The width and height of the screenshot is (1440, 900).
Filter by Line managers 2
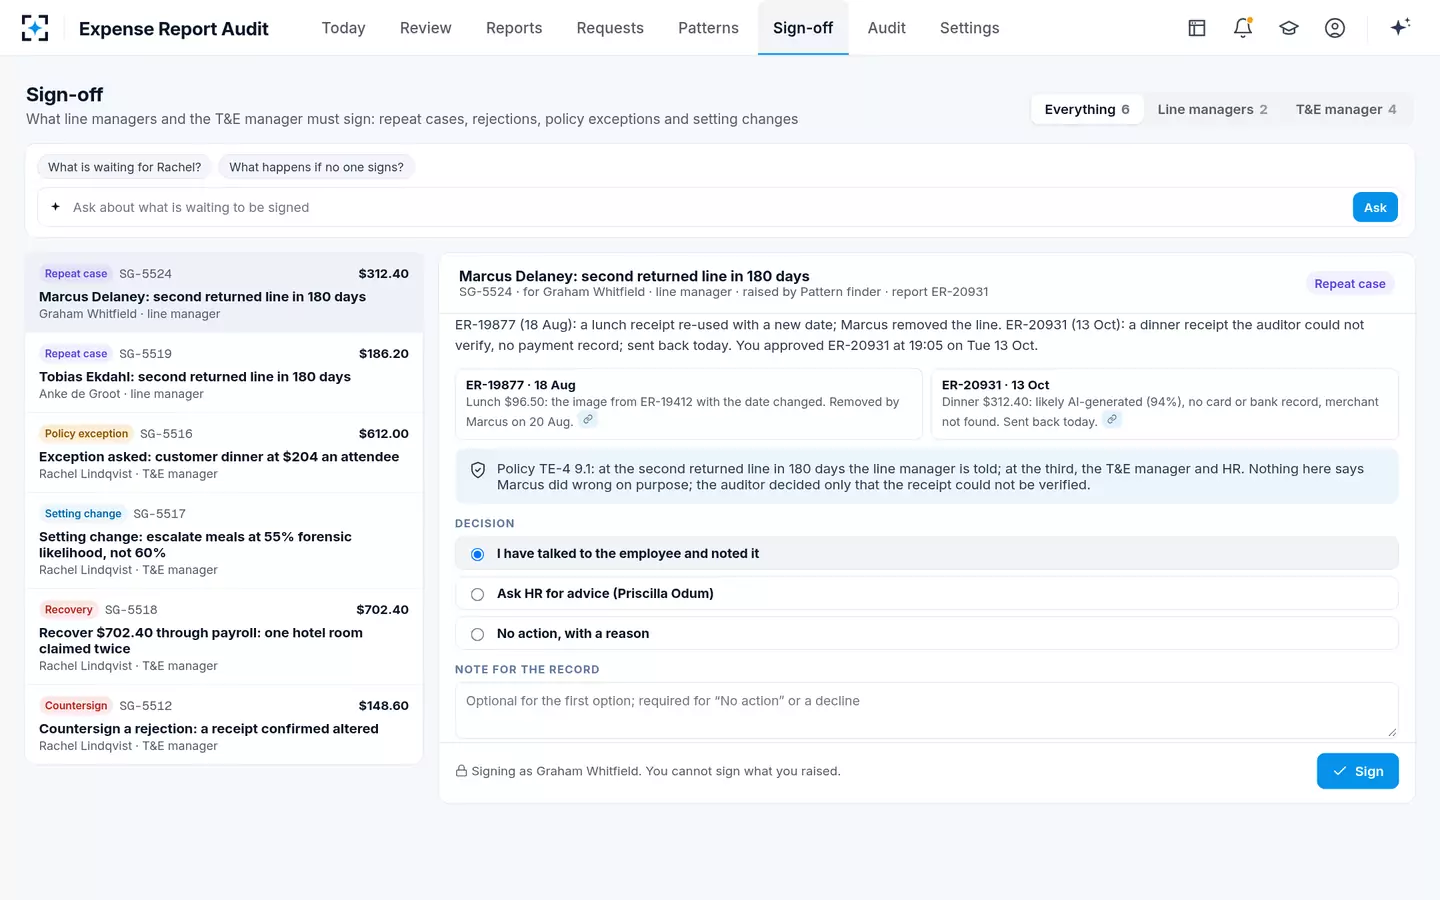click(1212, 109)
